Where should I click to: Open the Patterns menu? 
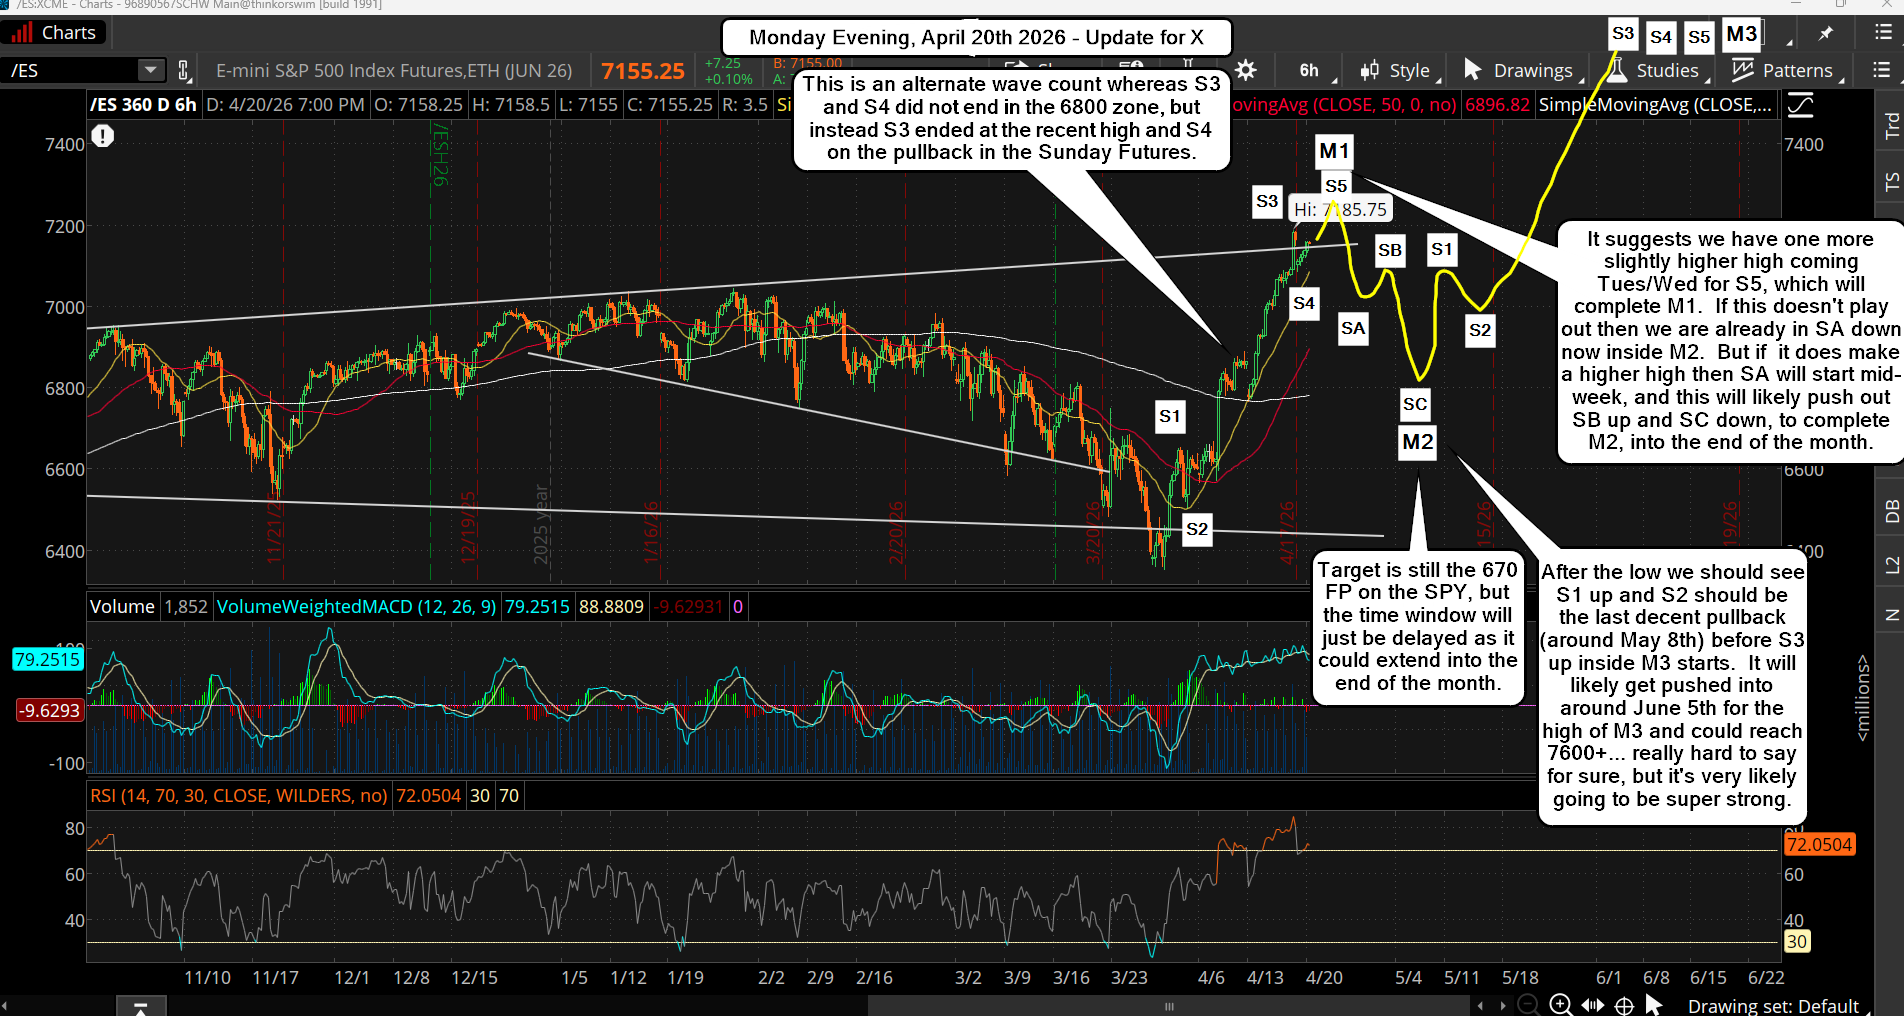point(1784,70)
